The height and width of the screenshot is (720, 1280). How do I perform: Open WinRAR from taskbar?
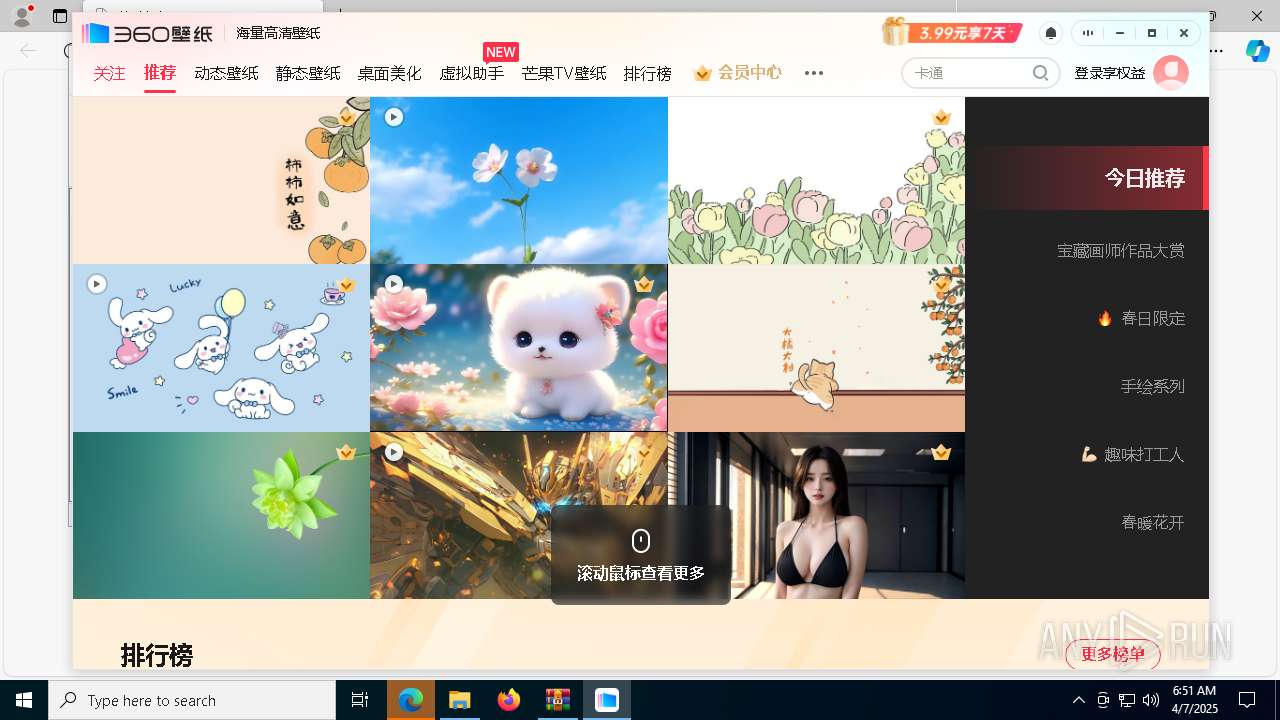click(558, 700)
